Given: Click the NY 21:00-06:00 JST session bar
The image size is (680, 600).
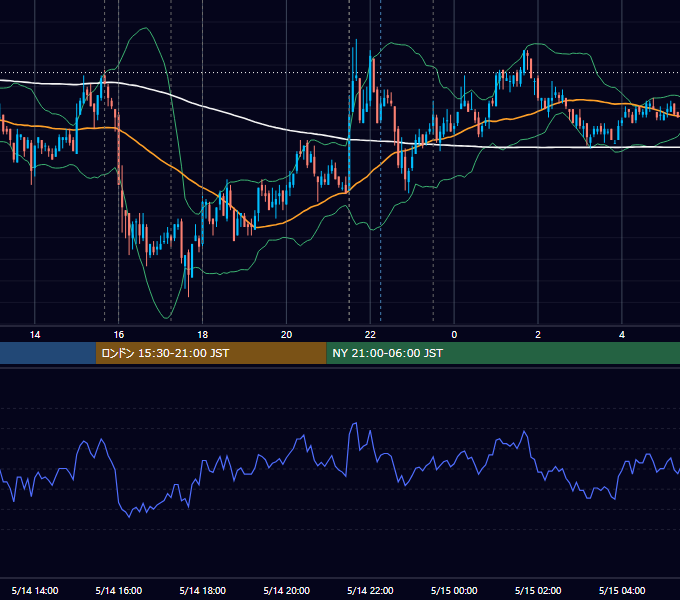Looking at the screenshot, I should pyautogui.click(x=503, y=353).
